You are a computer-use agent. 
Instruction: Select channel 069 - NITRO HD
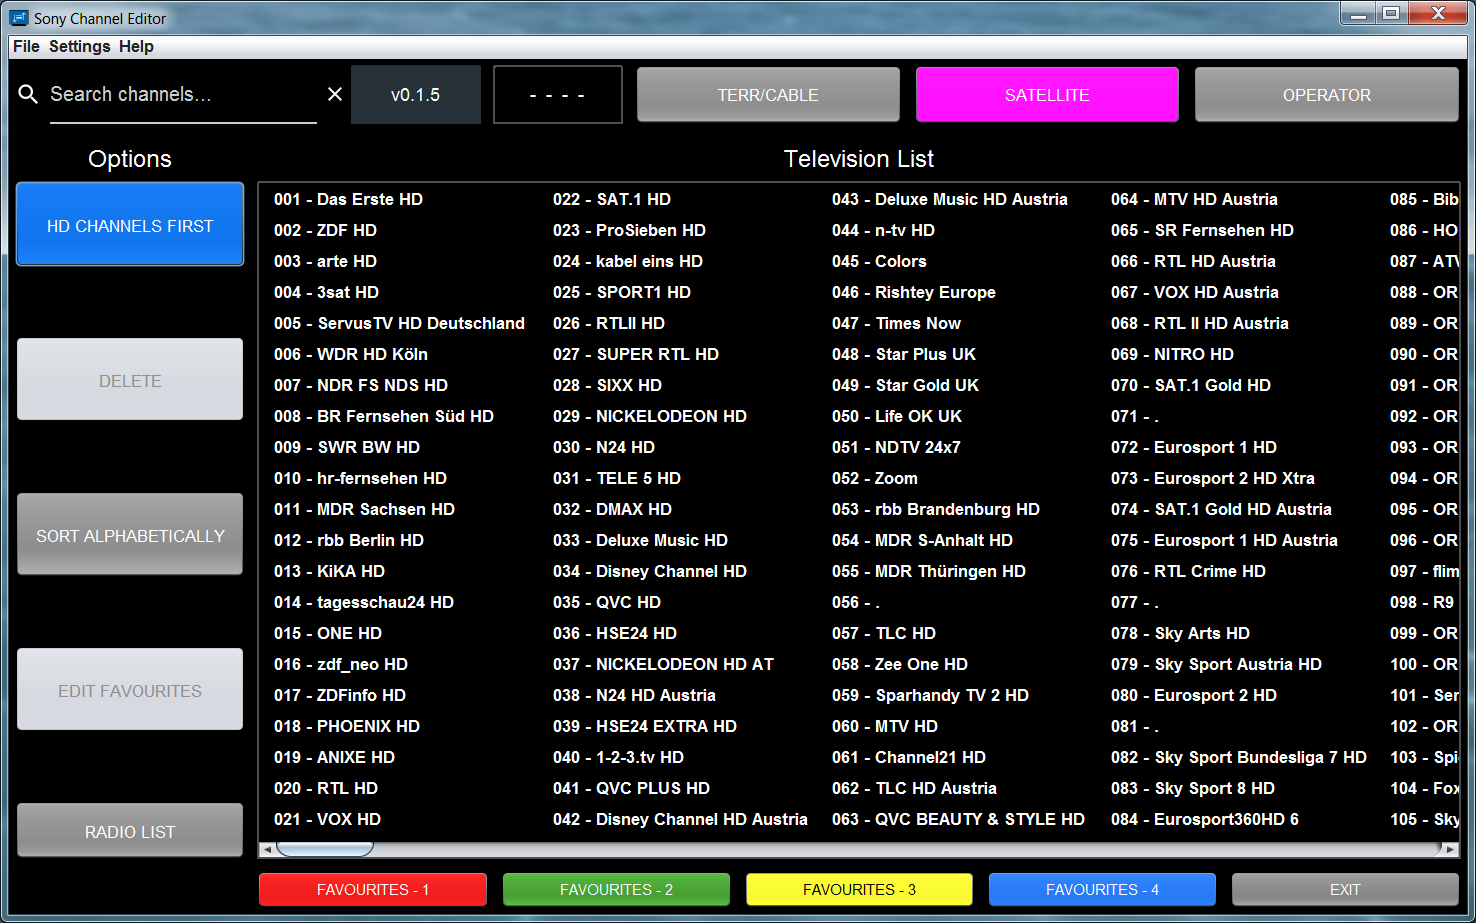point(1172,354)
